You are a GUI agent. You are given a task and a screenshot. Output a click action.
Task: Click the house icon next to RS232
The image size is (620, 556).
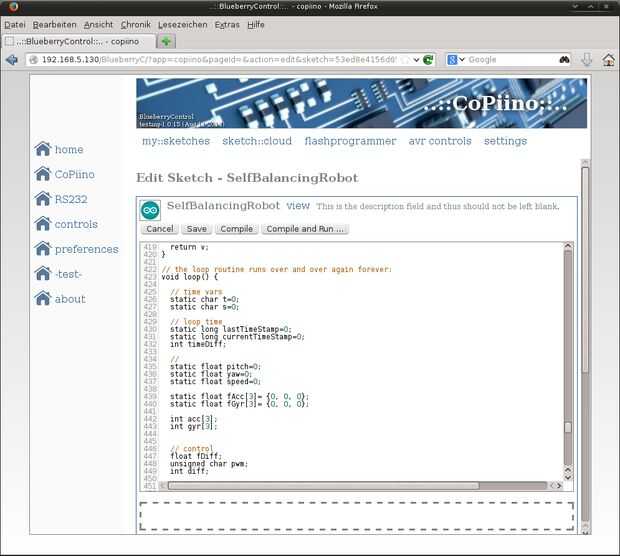(43, 199)
